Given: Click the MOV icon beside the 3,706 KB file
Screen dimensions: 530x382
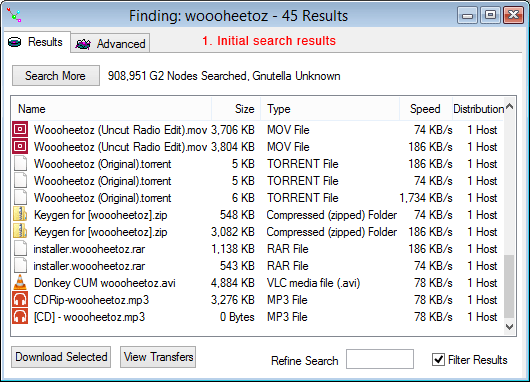Looking at the screenshot, I should point(20,129).
